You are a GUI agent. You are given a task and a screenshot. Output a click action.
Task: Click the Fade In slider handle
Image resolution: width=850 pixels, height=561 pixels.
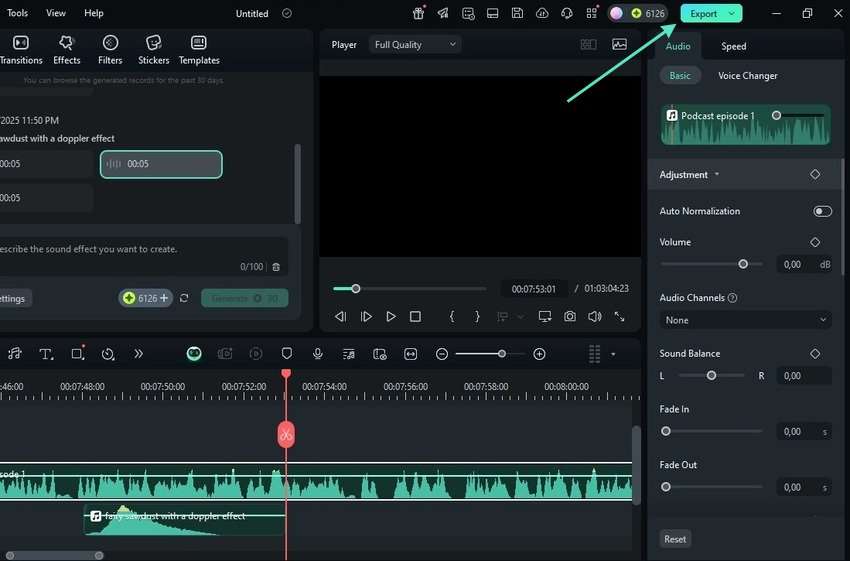click(666, 431)
